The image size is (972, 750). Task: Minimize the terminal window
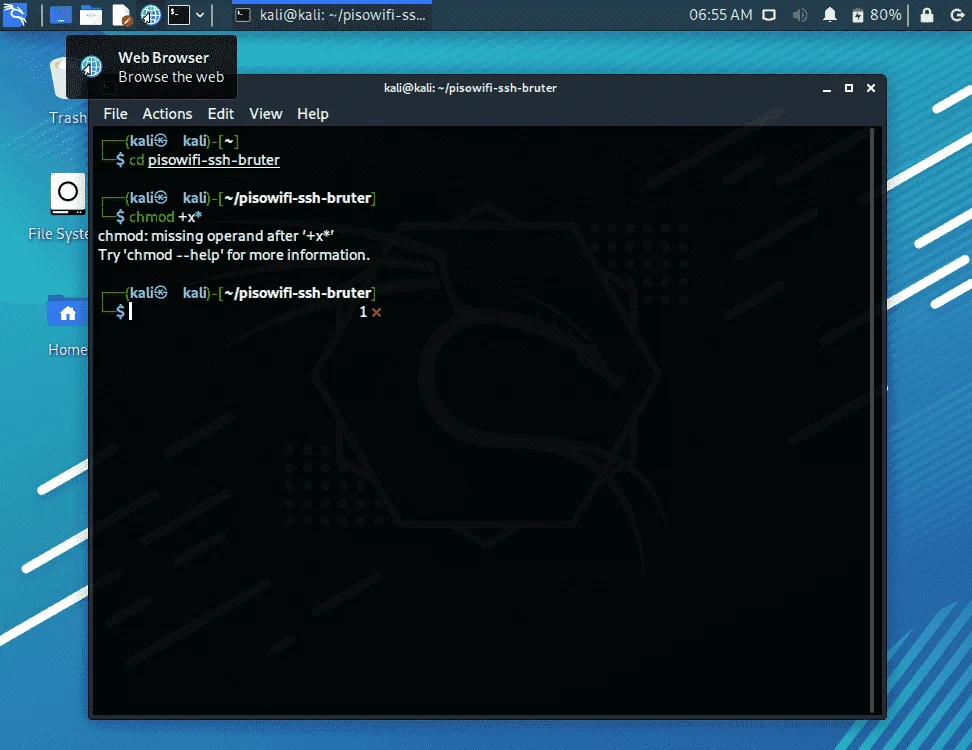[827, 89]
